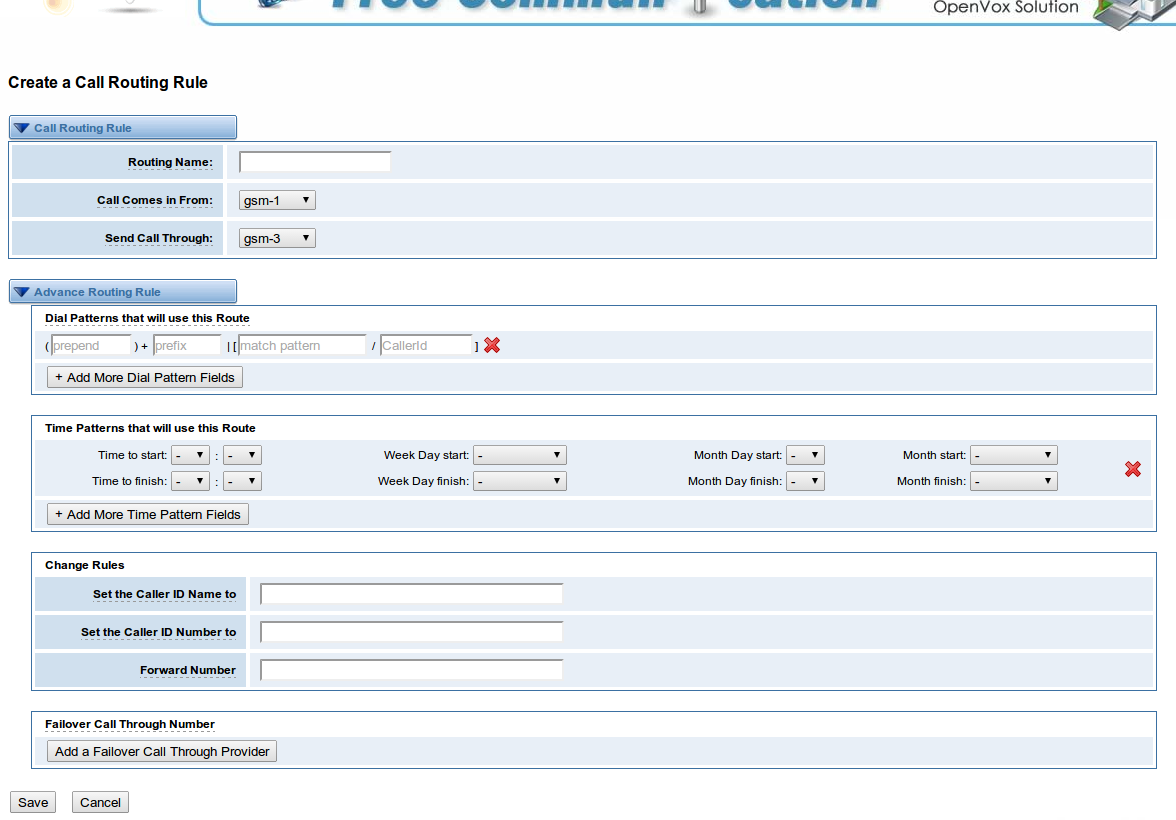Screen dimensions: 1176x820
Task: Focus the Routing Name input field
Action: [315, 162]
